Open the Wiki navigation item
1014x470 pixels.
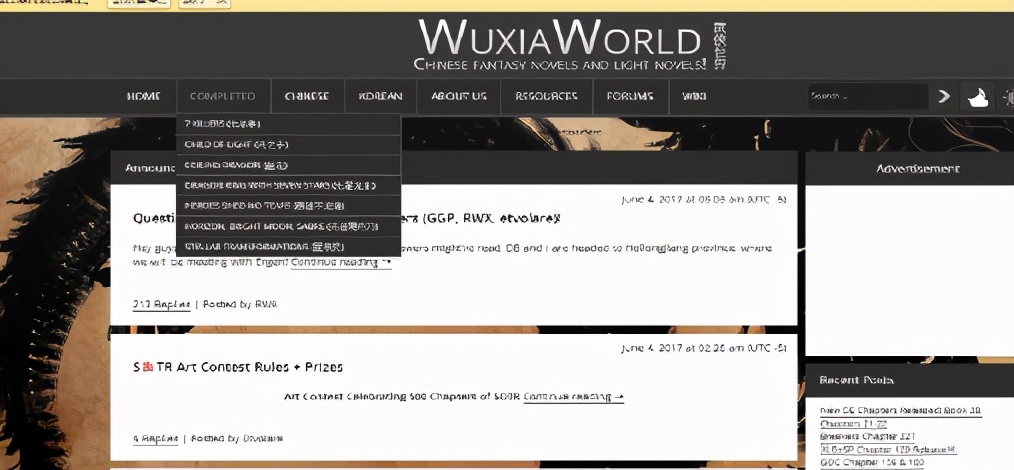point(694,96)
